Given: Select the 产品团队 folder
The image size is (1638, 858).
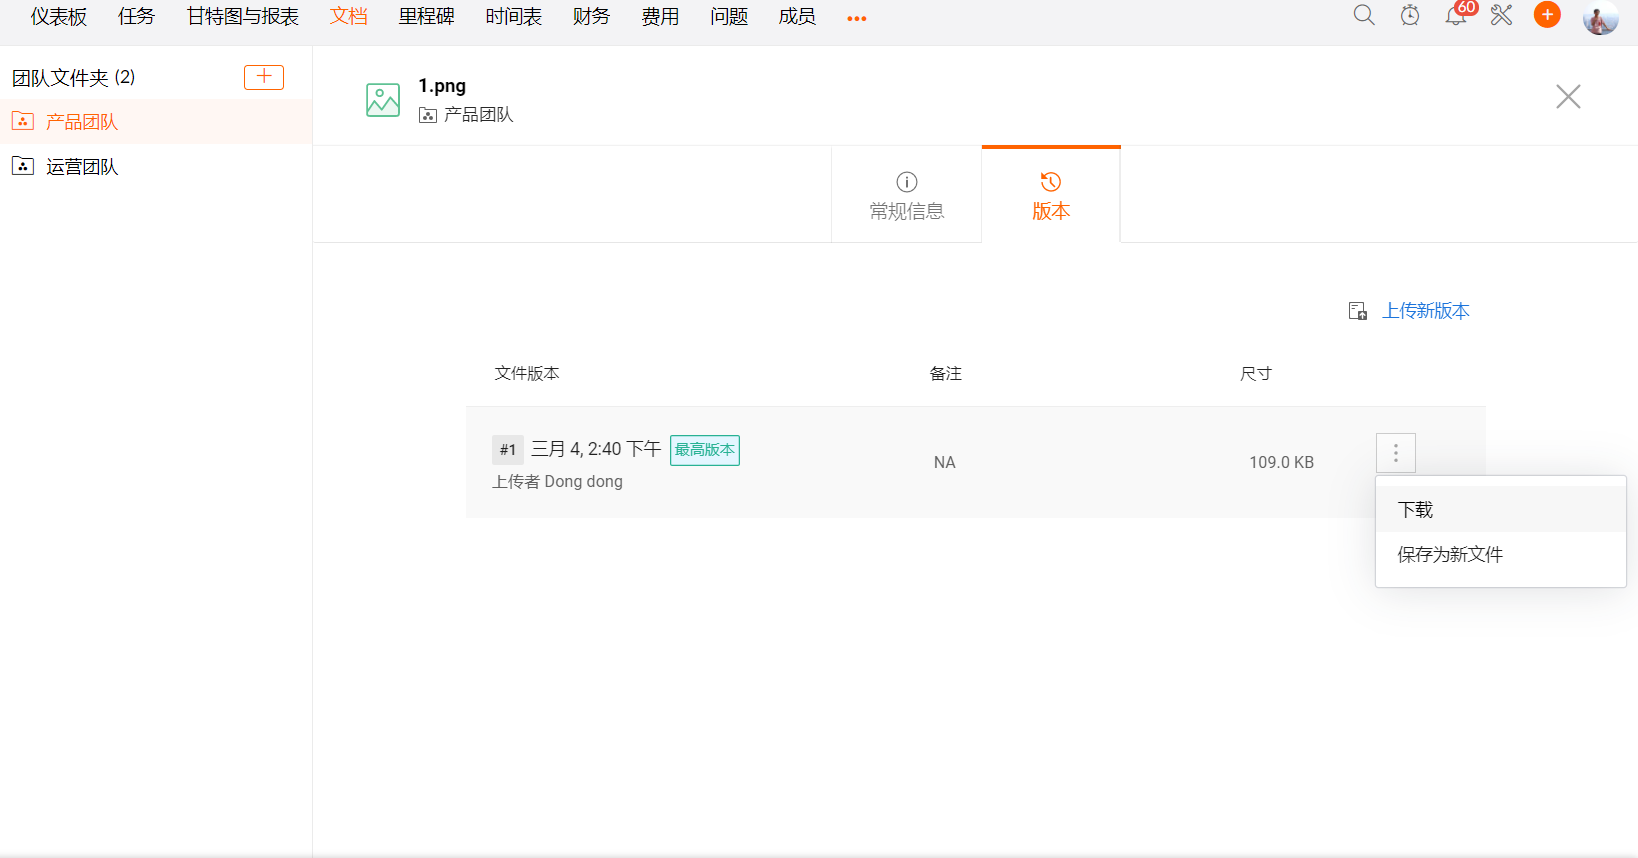Looking at the screenshot, I should click(x=82, y=122).
